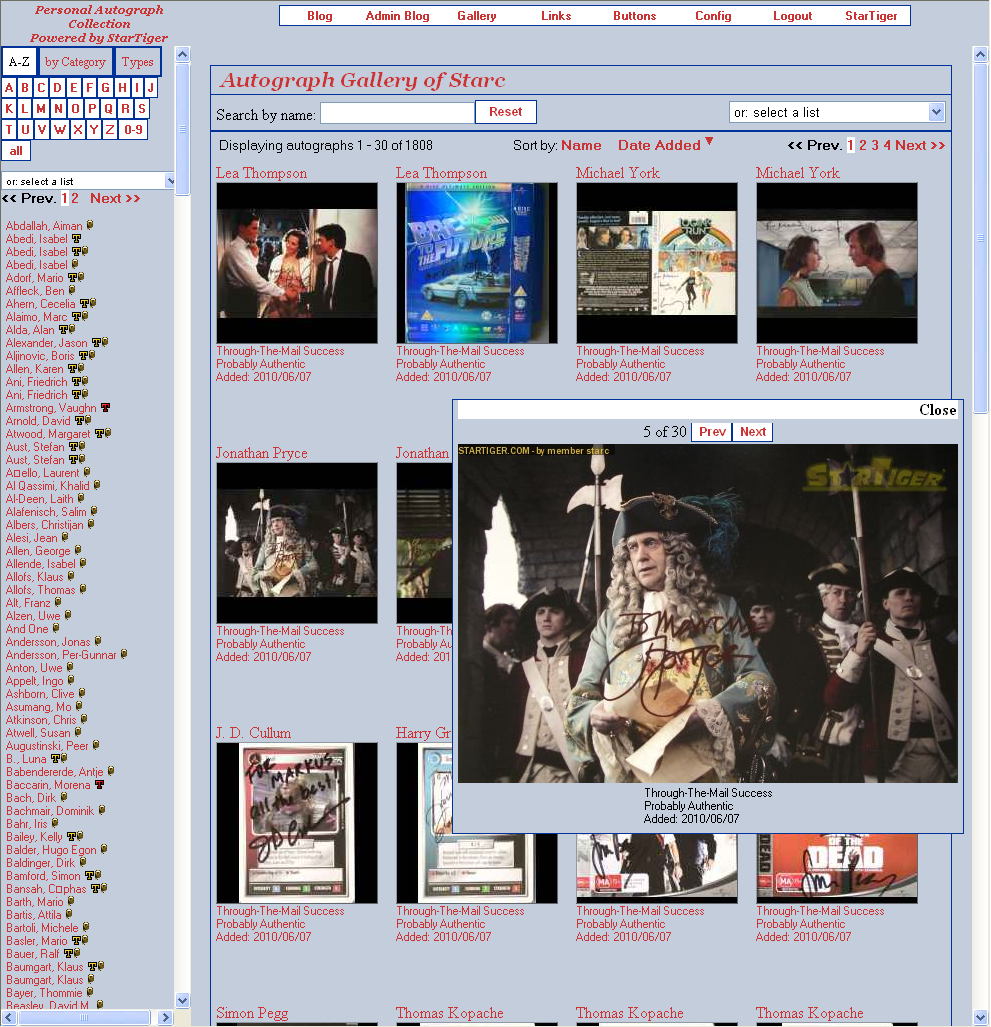Open the Links menu item

[556, 16]
